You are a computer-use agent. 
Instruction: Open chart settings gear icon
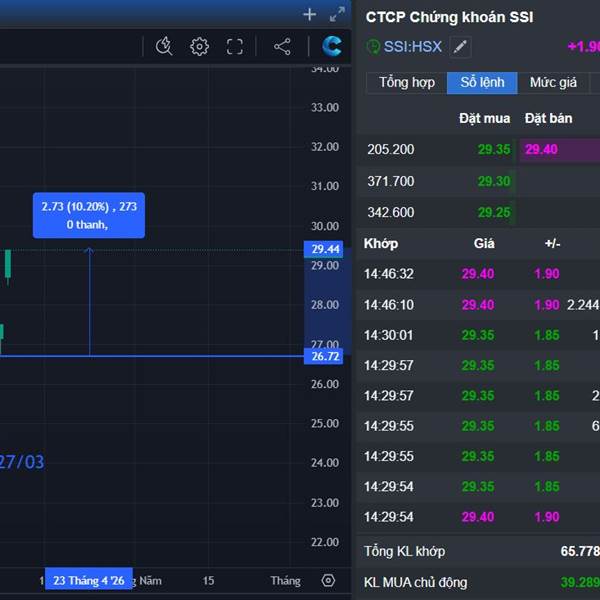[199, 47]
